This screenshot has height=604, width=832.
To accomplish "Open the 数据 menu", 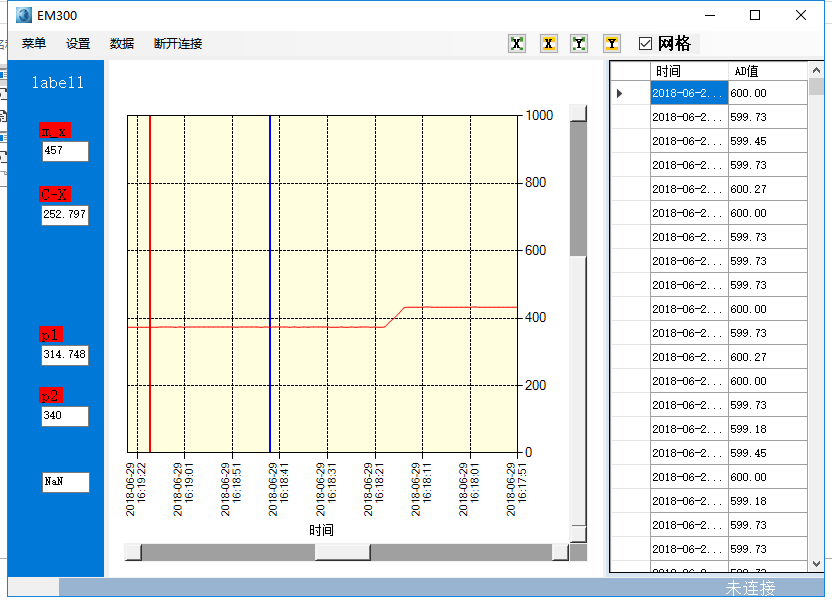I will pyautogui.click(x=122, y=44).
